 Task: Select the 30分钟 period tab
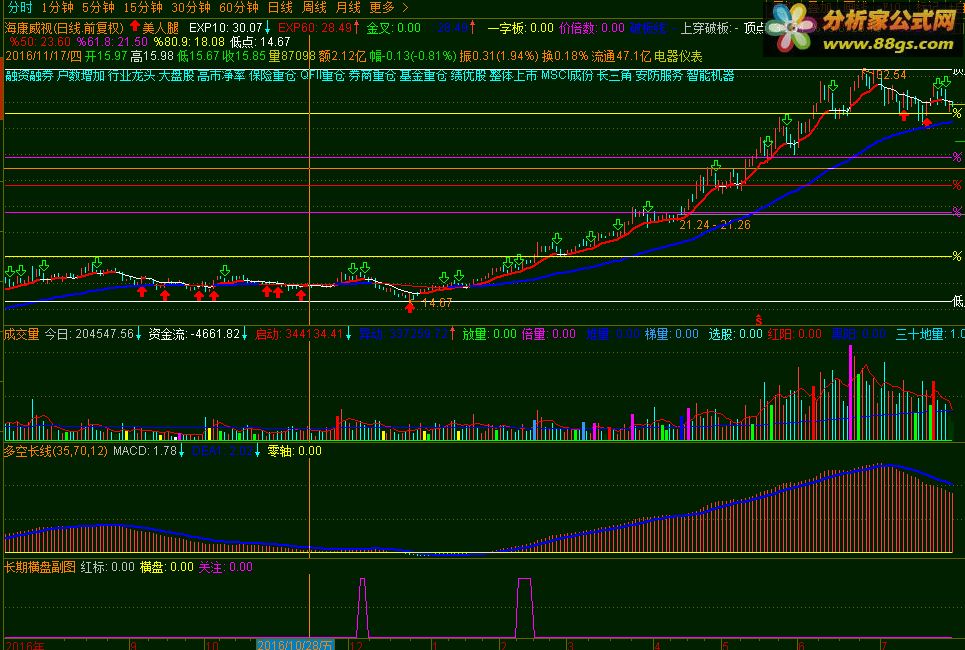click(191, 7)
